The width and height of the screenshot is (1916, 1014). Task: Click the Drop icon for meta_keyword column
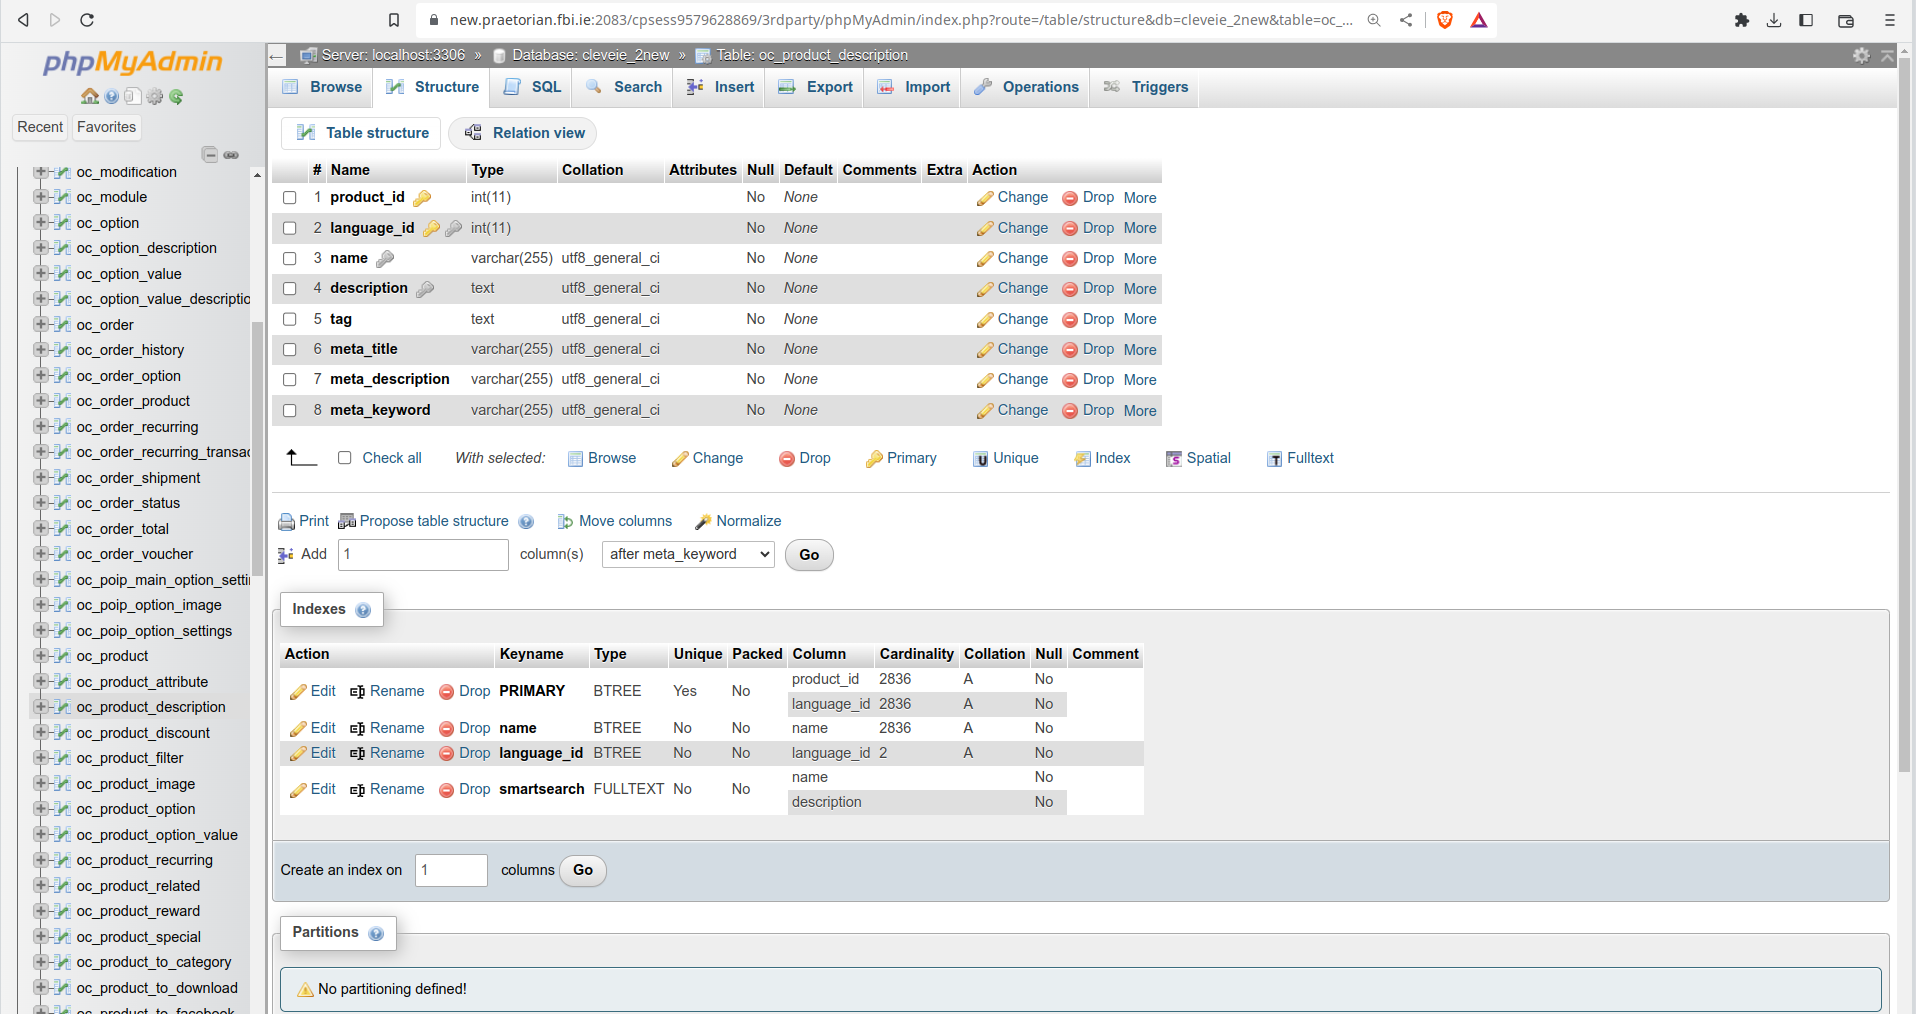(x=1070, y=411)
